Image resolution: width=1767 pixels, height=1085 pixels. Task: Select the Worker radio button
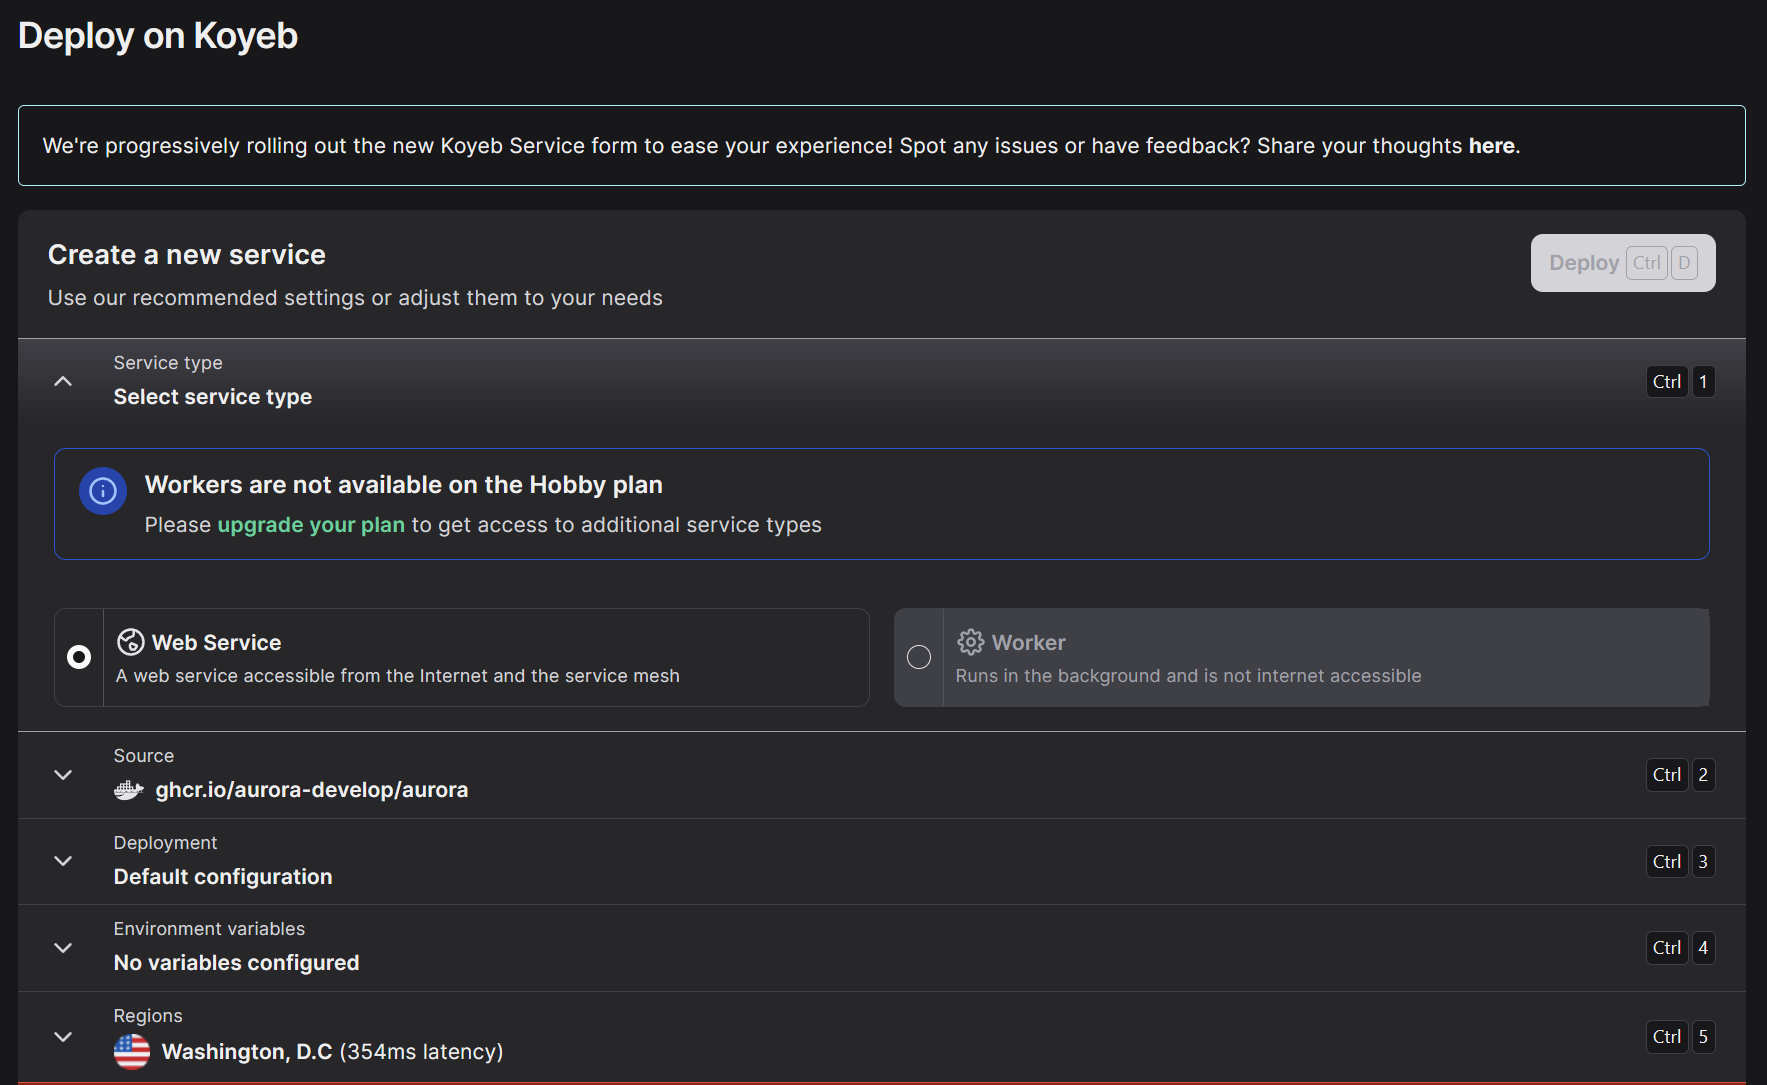[x=919, y=657]
